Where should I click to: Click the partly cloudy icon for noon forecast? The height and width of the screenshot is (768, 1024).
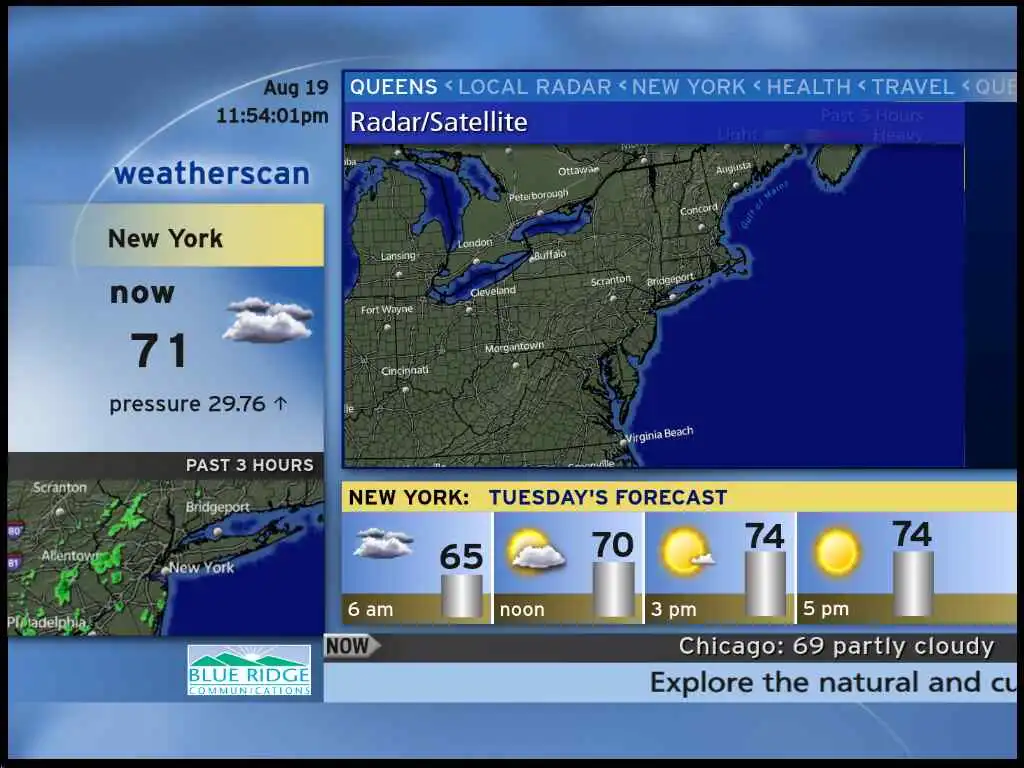point(535,550)
